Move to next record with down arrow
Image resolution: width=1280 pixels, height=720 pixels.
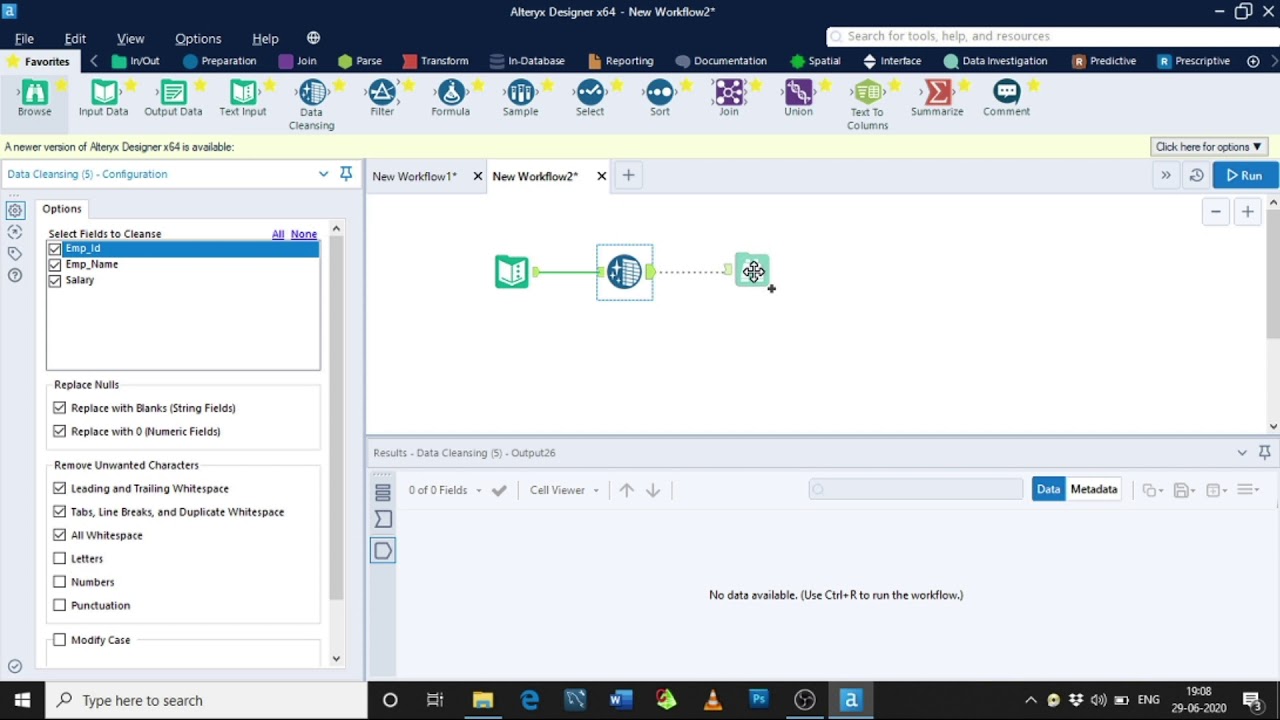point(653,490)
